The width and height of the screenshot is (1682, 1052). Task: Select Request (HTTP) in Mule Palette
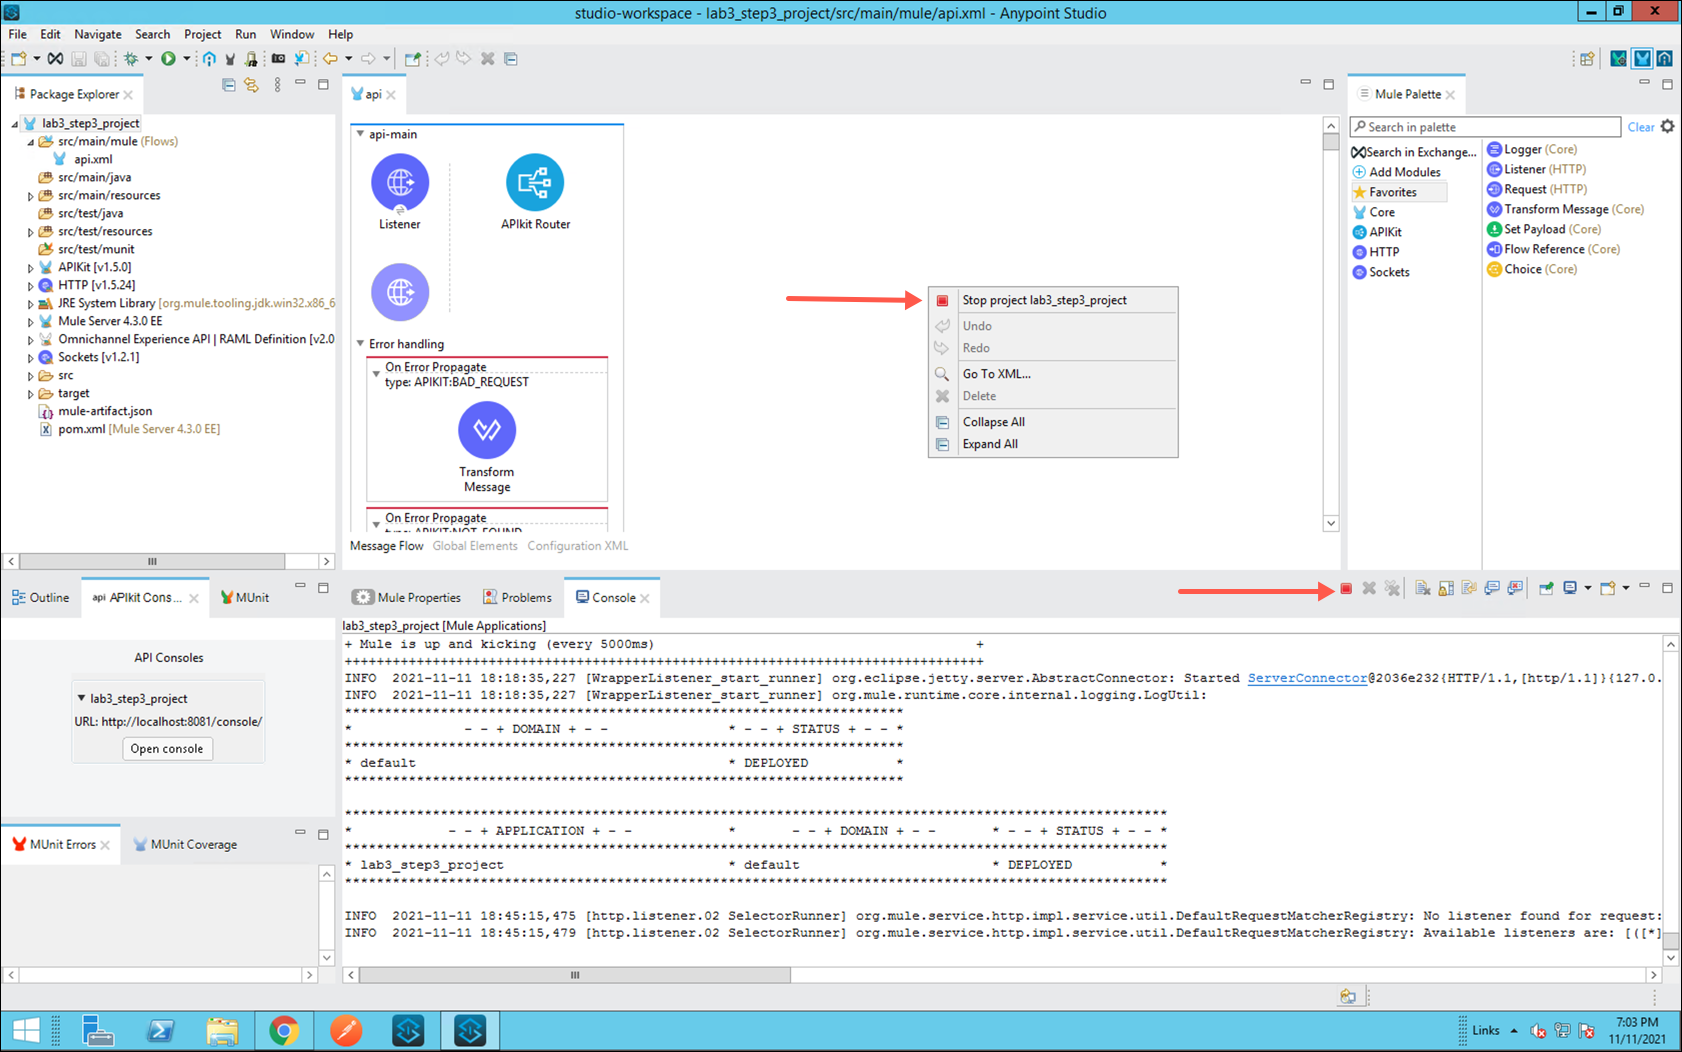pyautogui.click(x=1537, y=189)
